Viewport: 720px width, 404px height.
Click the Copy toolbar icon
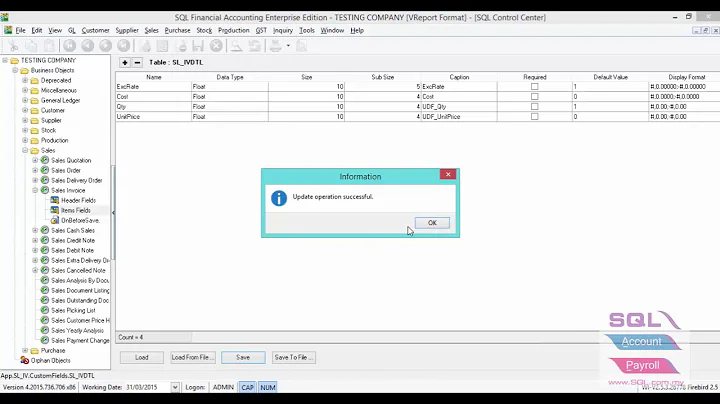[x=31, y=46]
